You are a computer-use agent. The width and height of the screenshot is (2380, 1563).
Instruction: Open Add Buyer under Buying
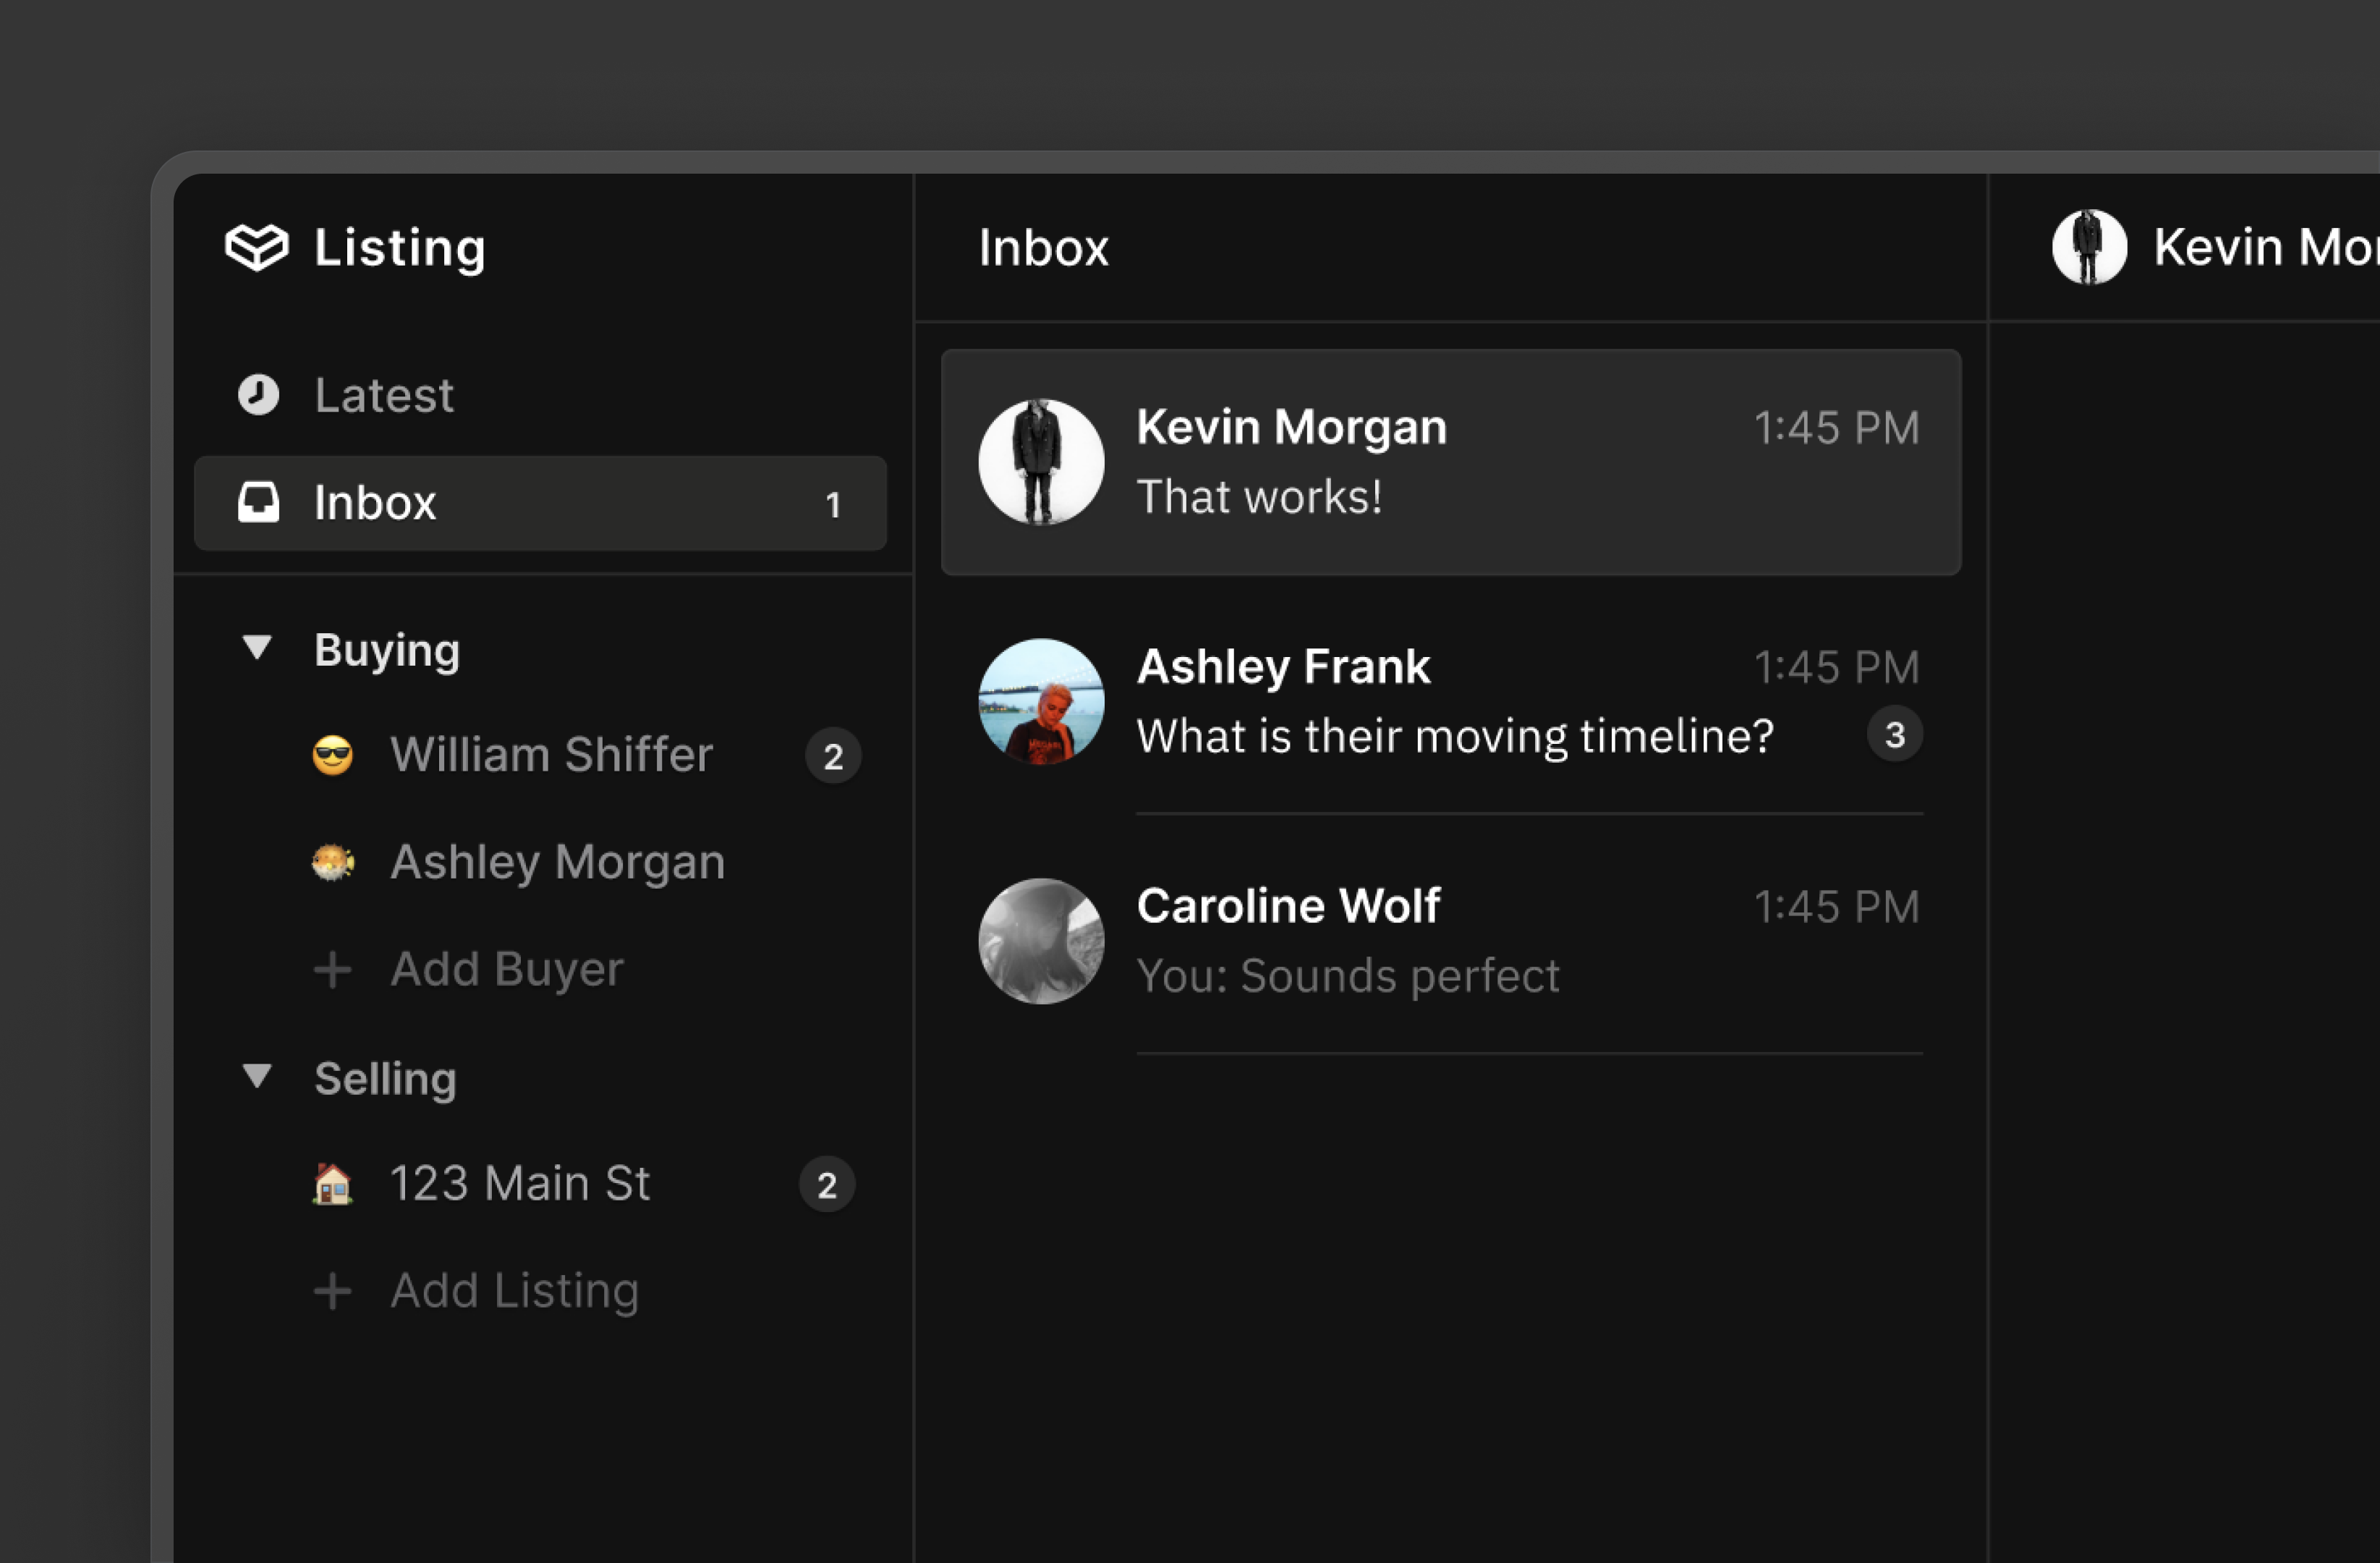(506, 968)
